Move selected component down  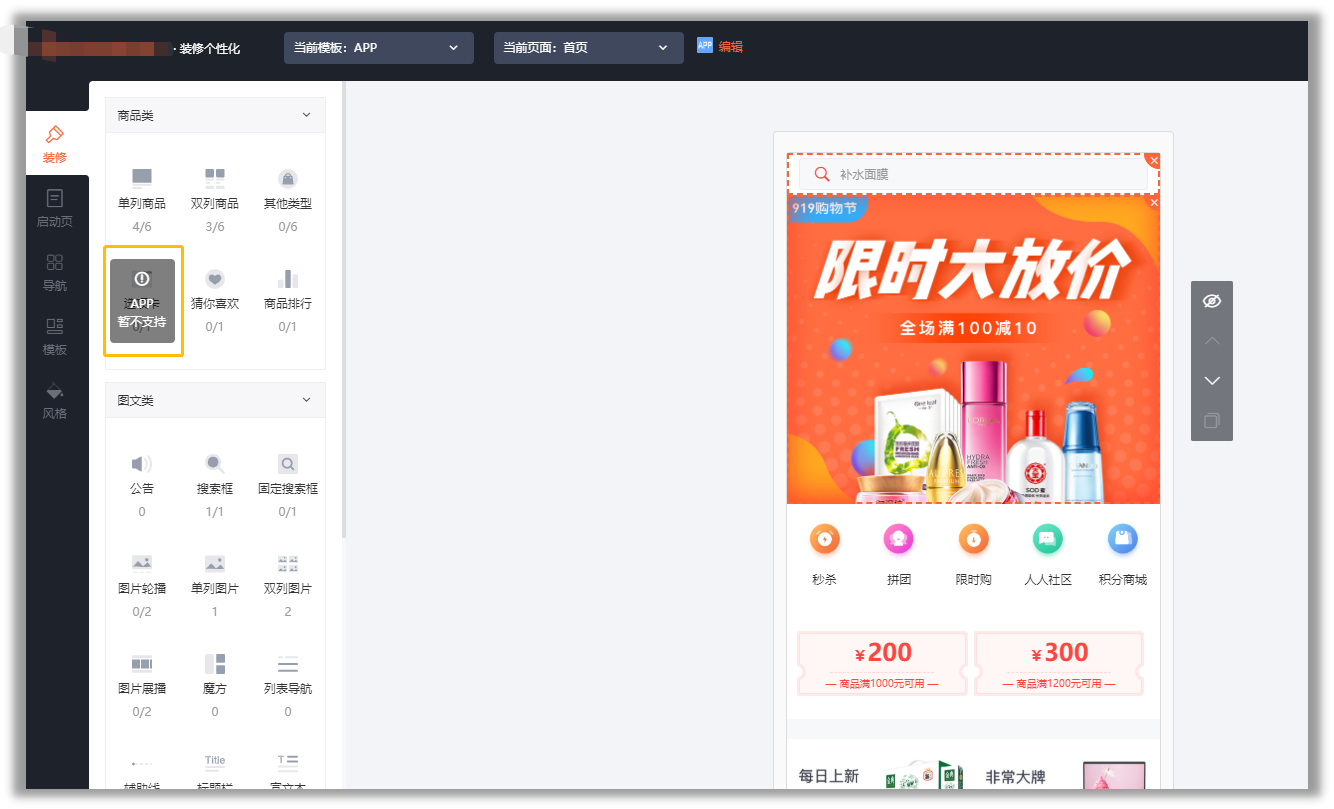[x=1212, y=381]
